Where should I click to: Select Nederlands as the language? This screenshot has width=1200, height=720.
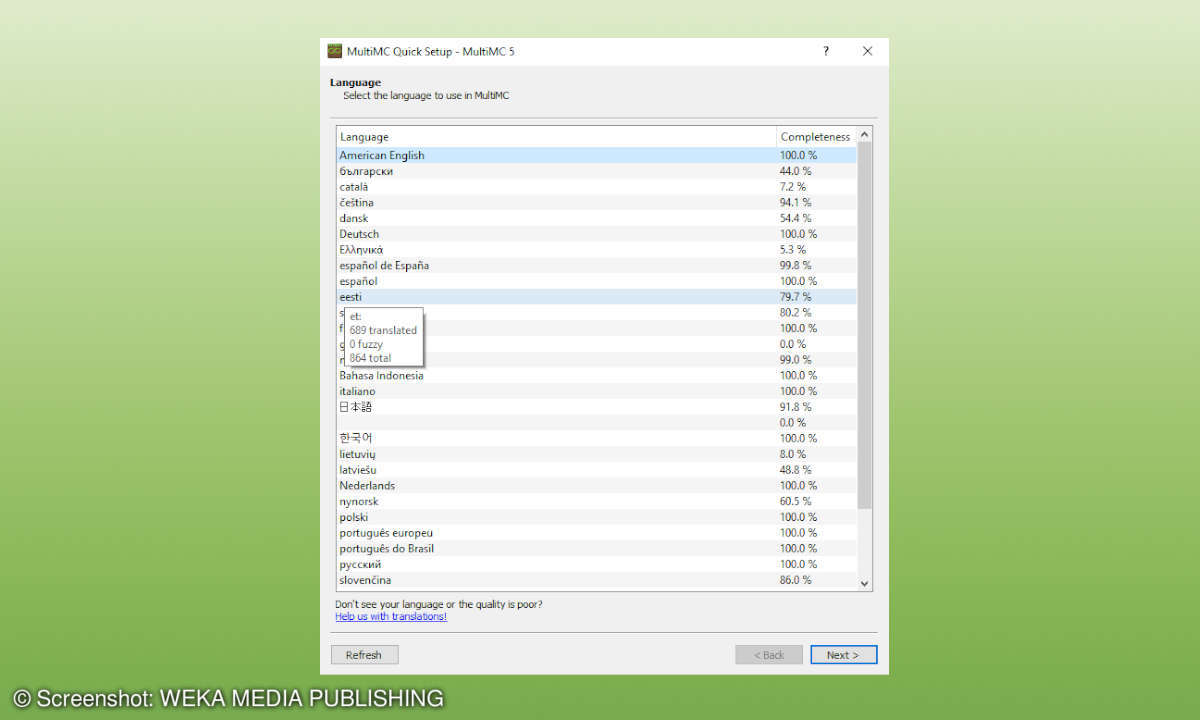(x=597, y=486)
